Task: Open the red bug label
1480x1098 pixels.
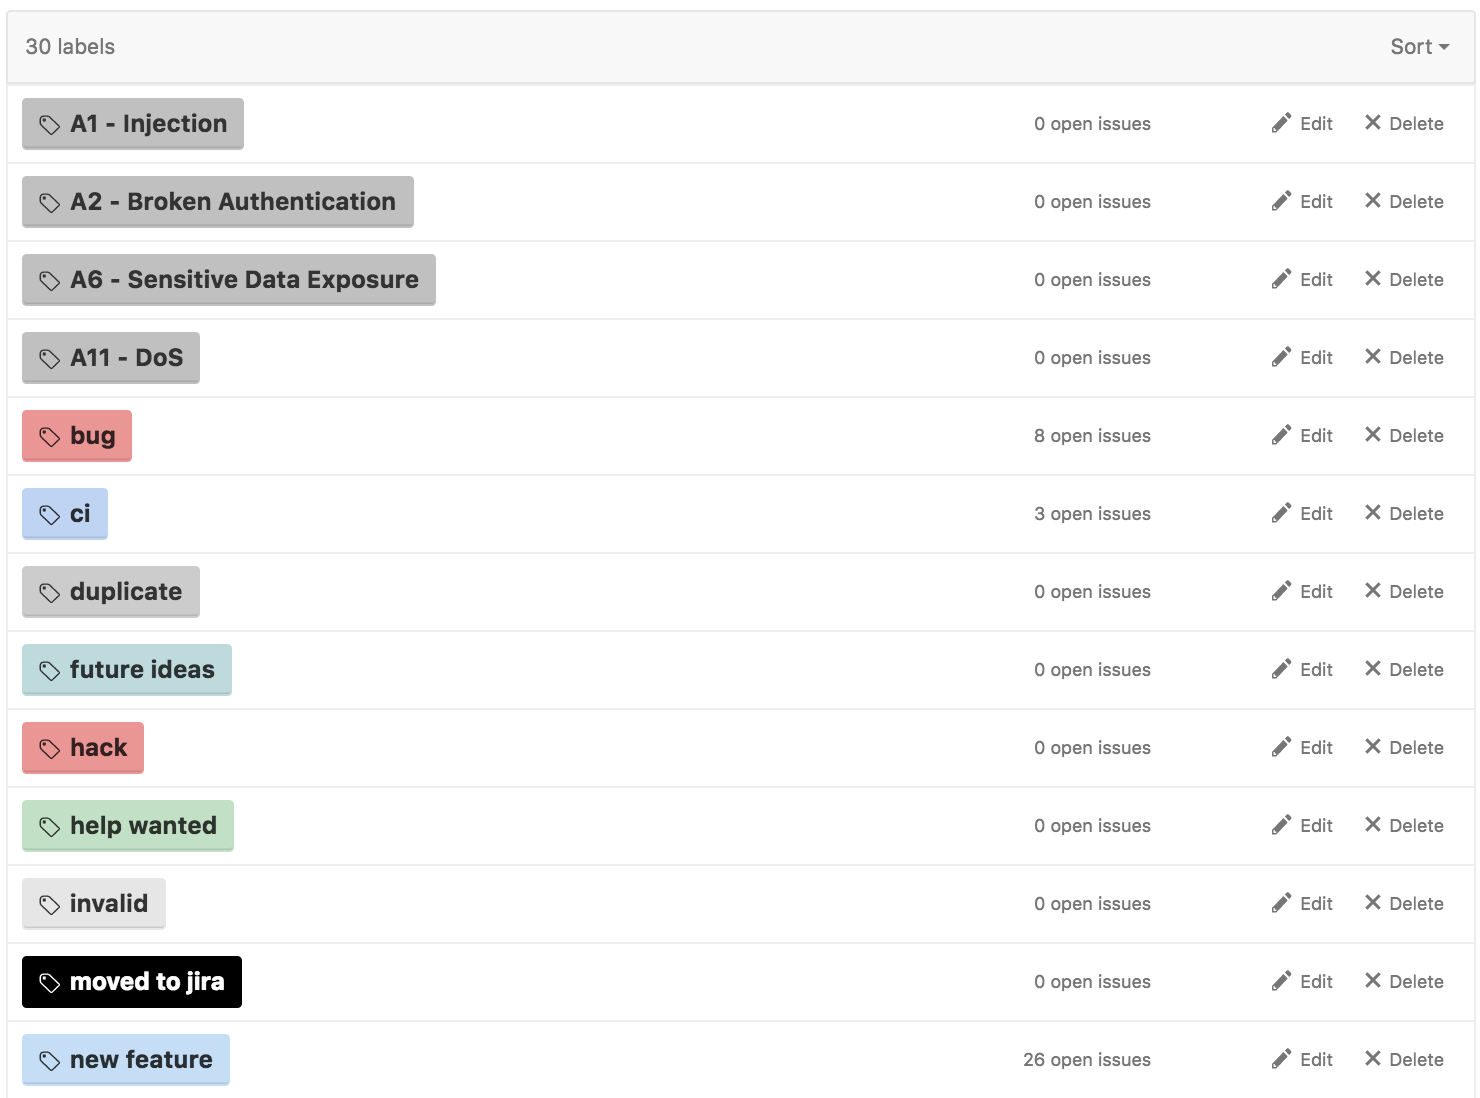Action: [77, 436]
